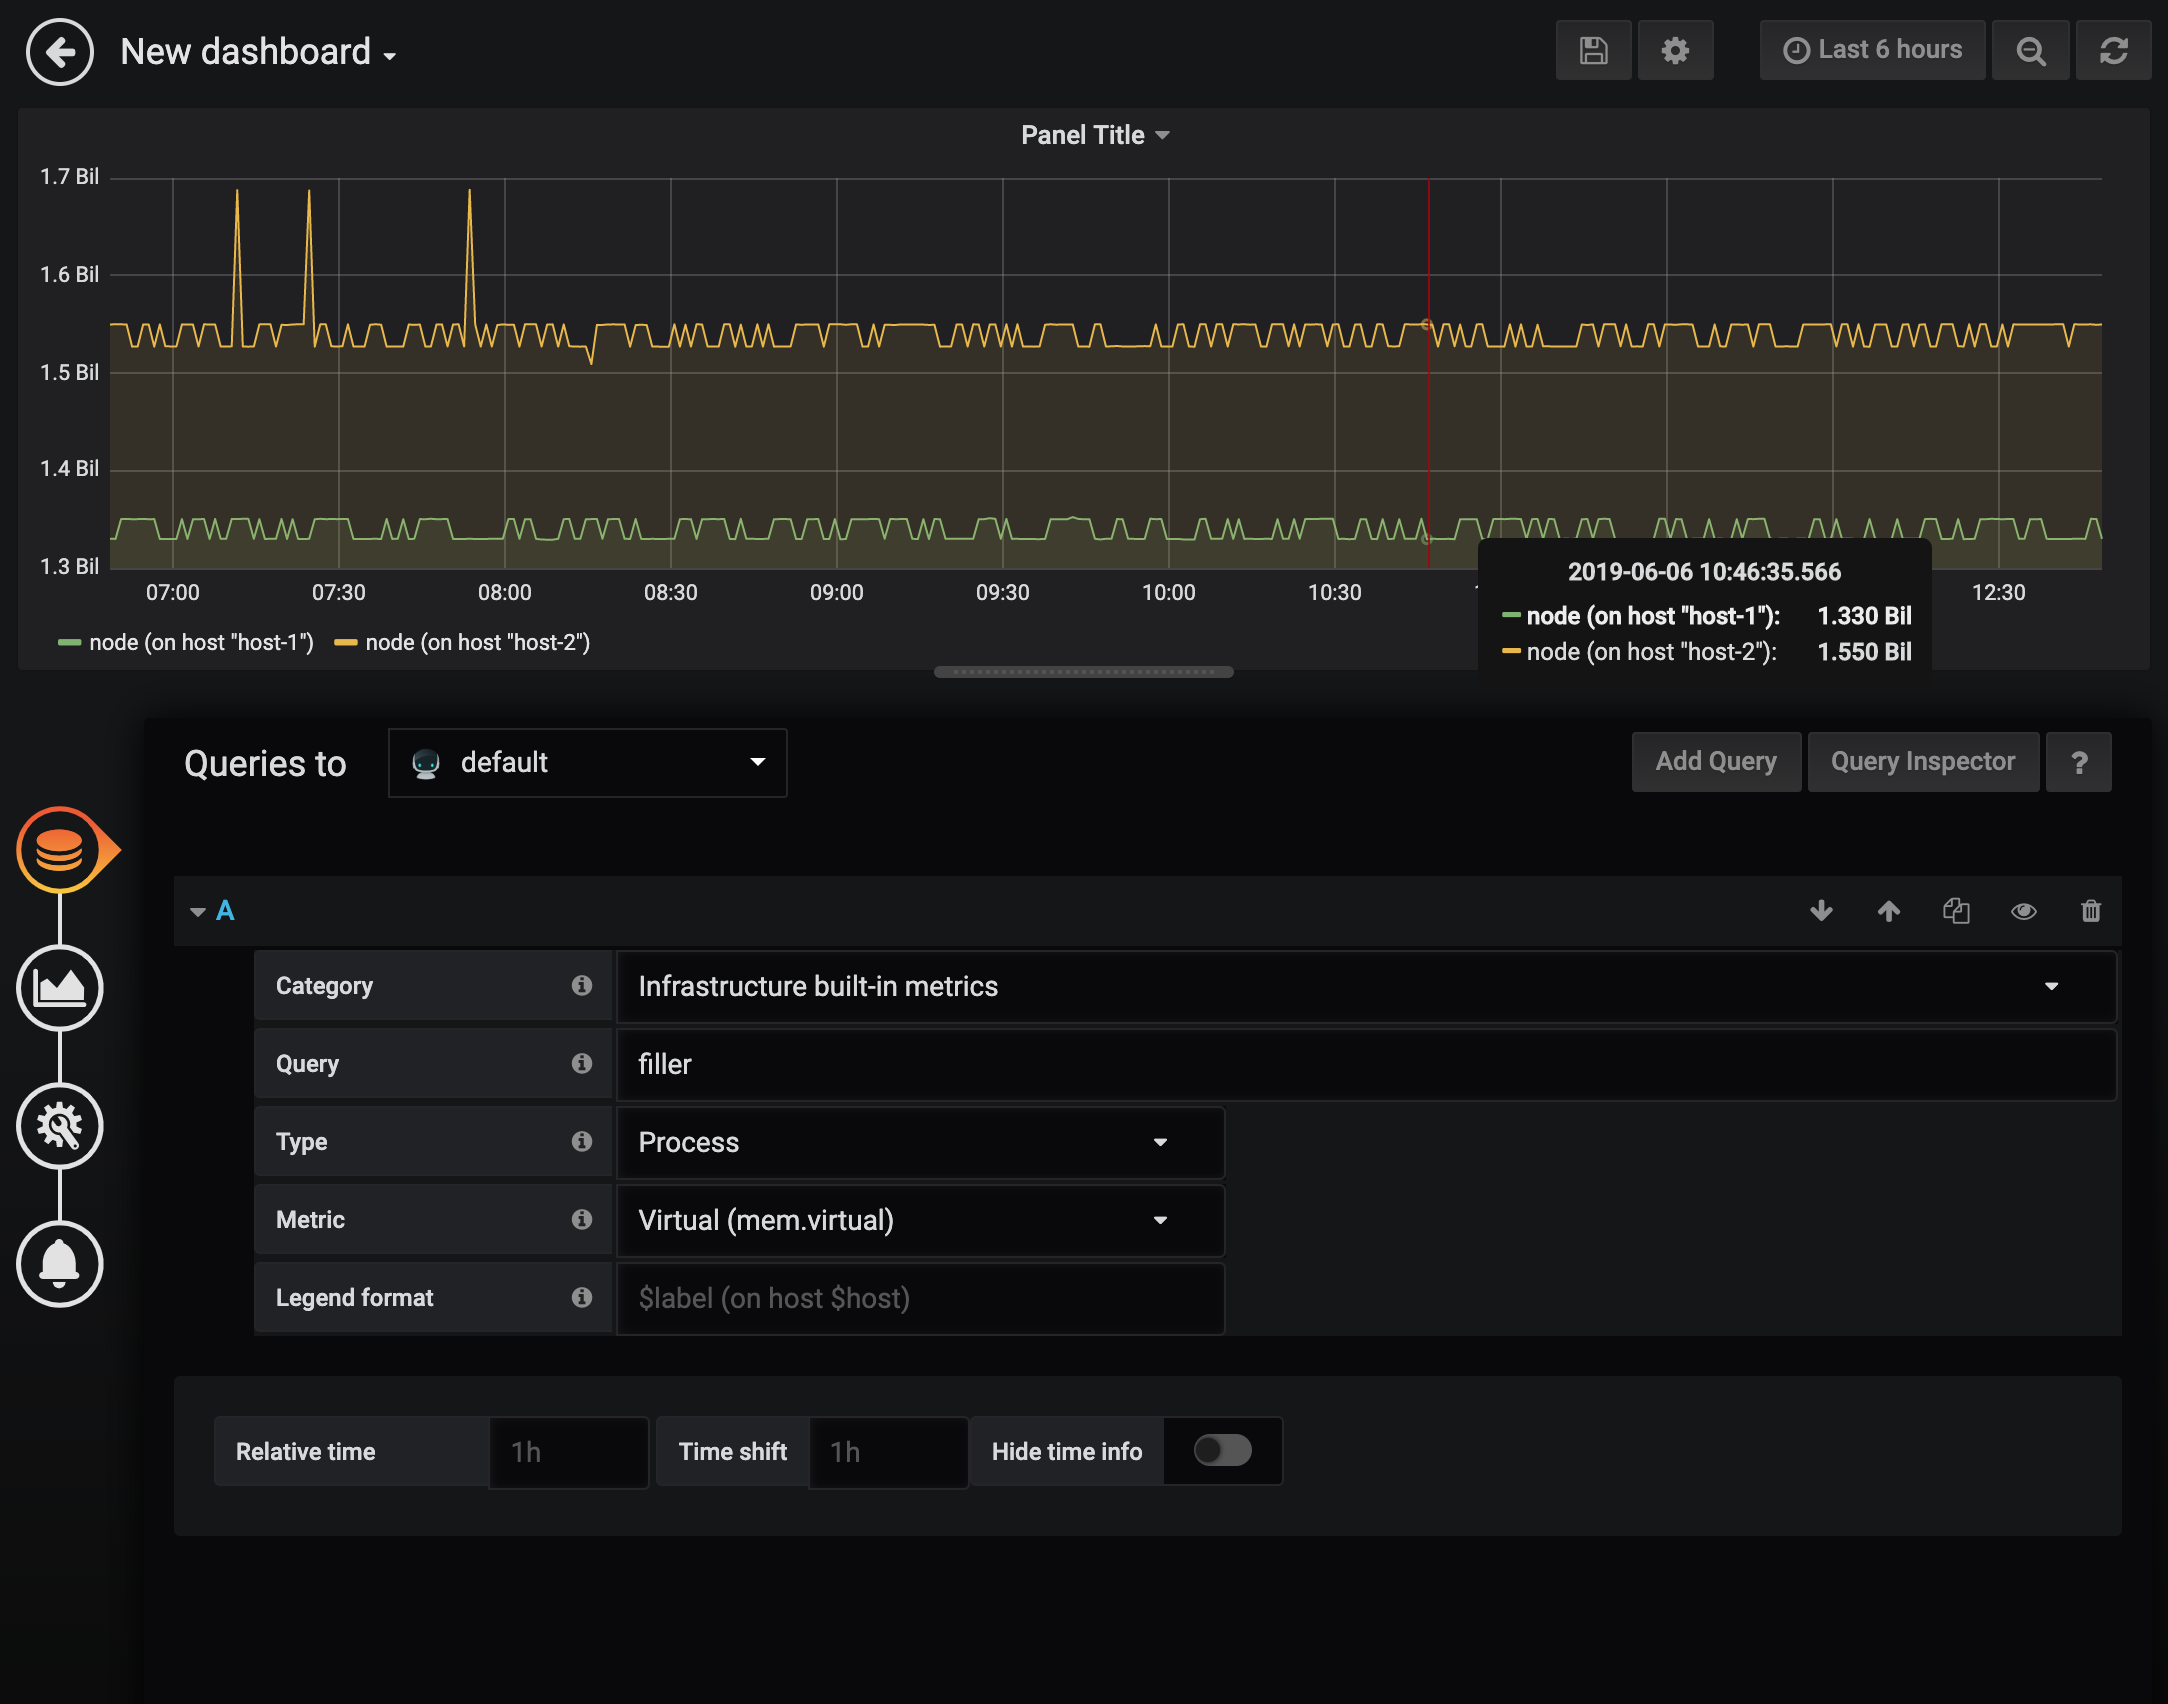Open the Category dropdown
This screenshot has height=1704, width=2168.
pos(1365,987)
